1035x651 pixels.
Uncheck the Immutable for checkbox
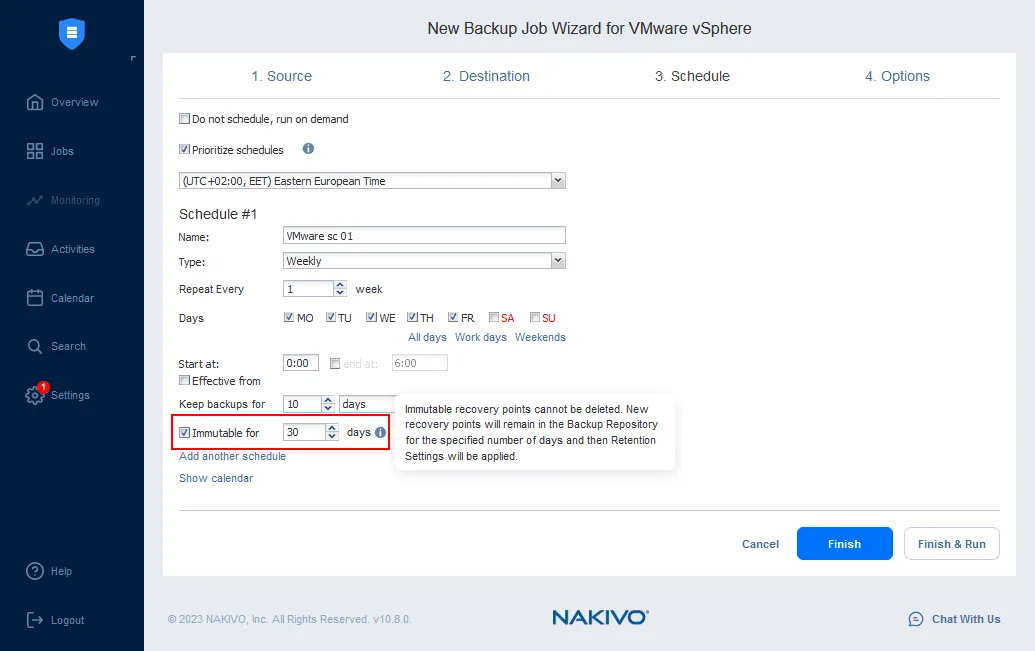click(184, 433)
